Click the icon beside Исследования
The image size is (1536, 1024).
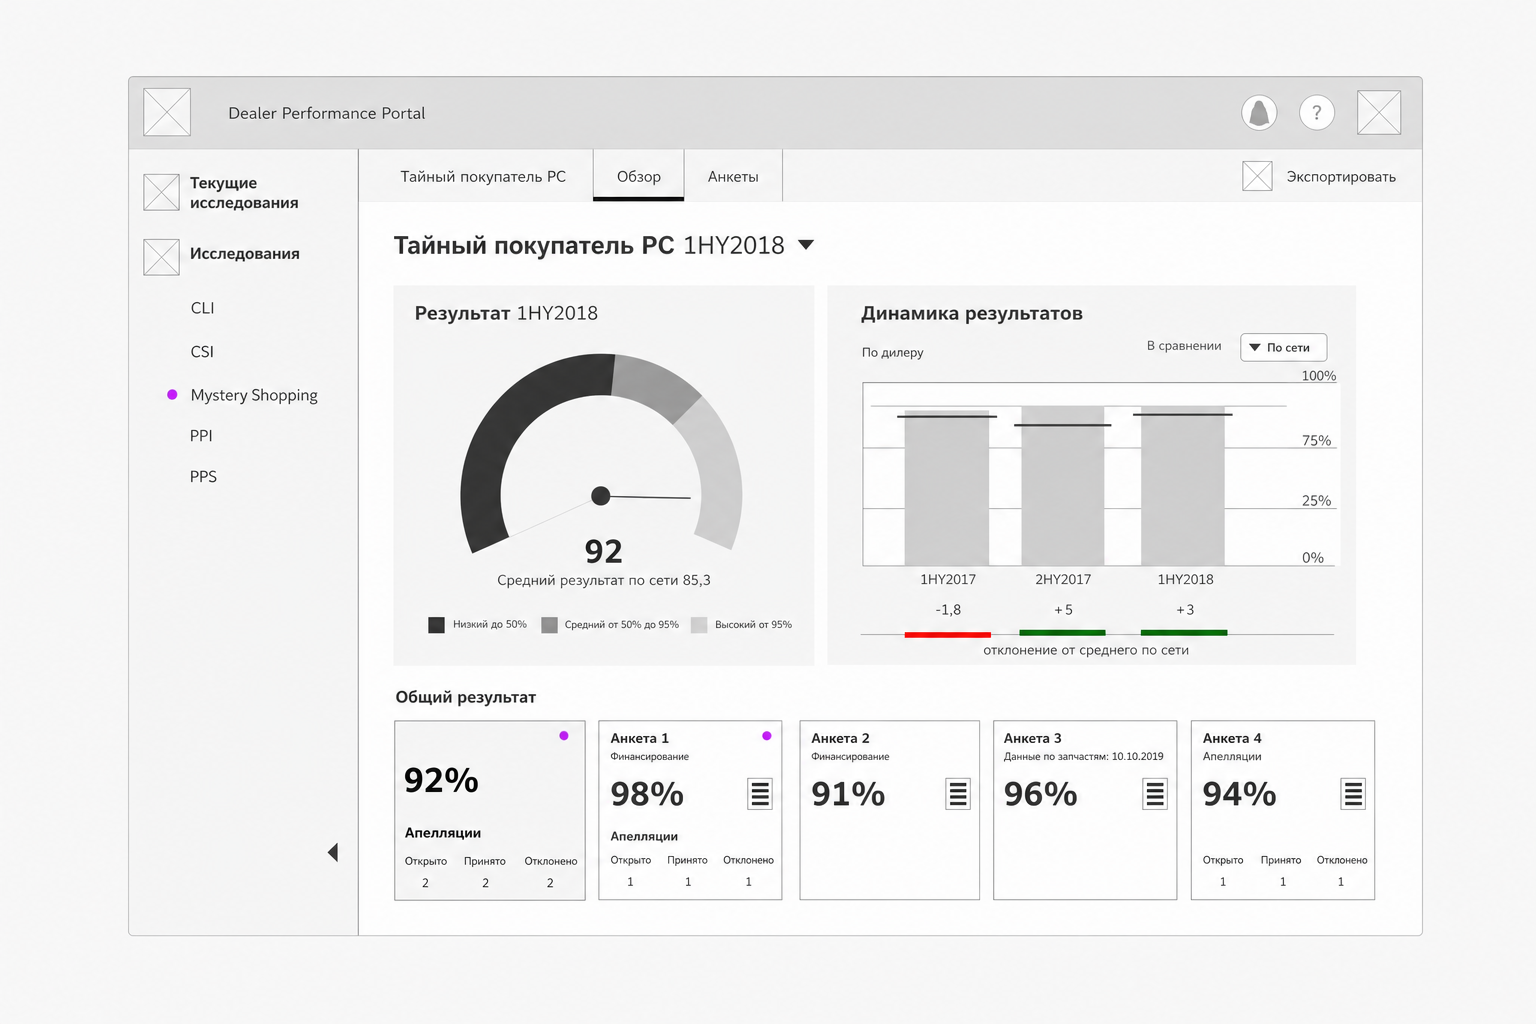(x=161, y=257)
